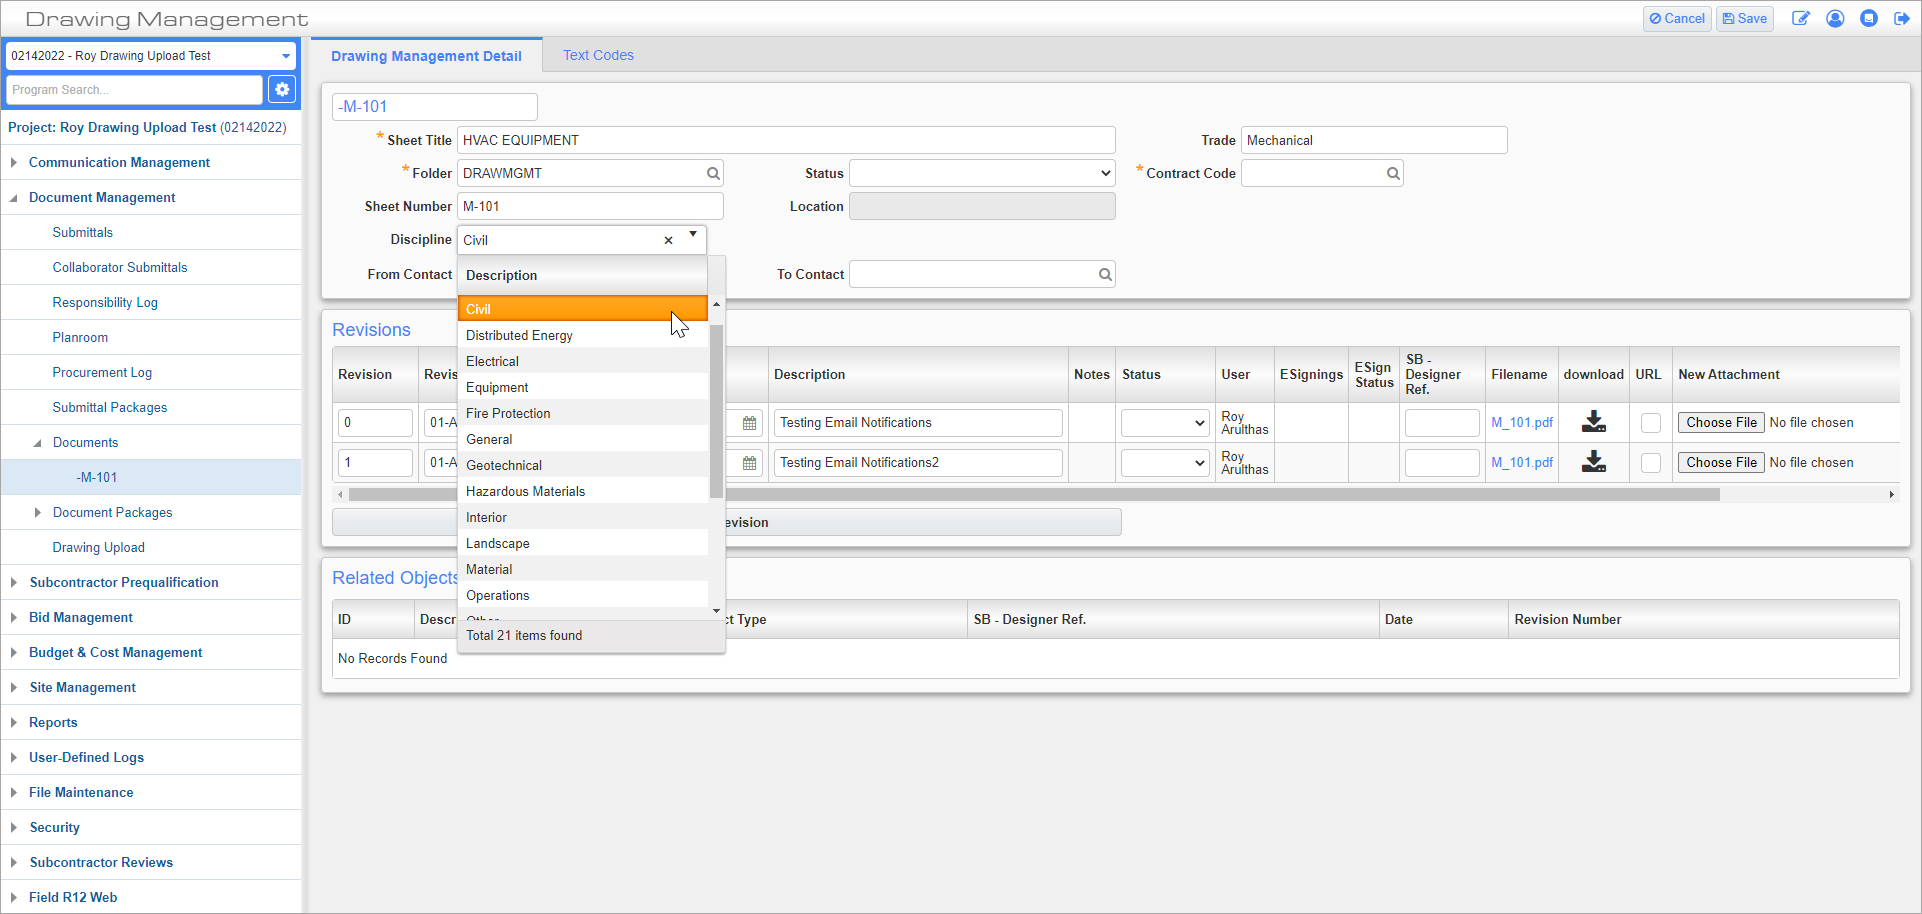The image size is (1922, 914).
Task: Toggle URL checkbox for revision 1
Action: pos(1651,463)
